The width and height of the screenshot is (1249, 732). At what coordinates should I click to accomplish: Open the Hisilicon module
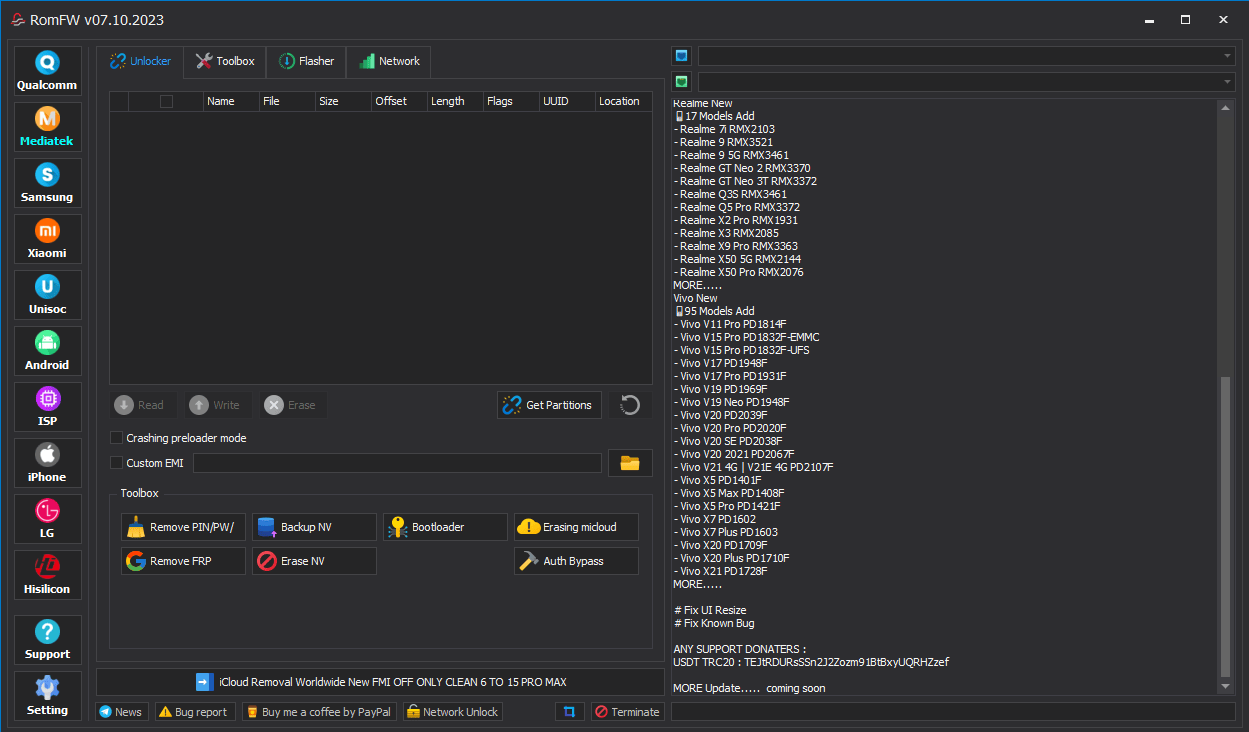(47, 575)
